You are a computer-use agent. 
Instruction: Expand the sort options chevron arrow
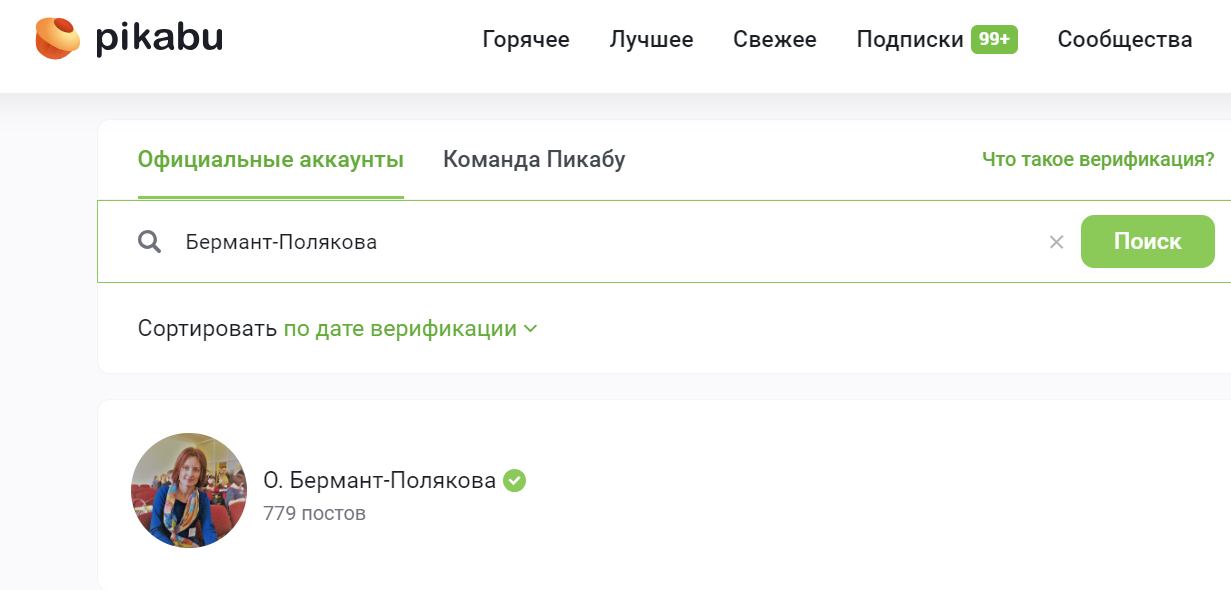[x=531, y=329]
